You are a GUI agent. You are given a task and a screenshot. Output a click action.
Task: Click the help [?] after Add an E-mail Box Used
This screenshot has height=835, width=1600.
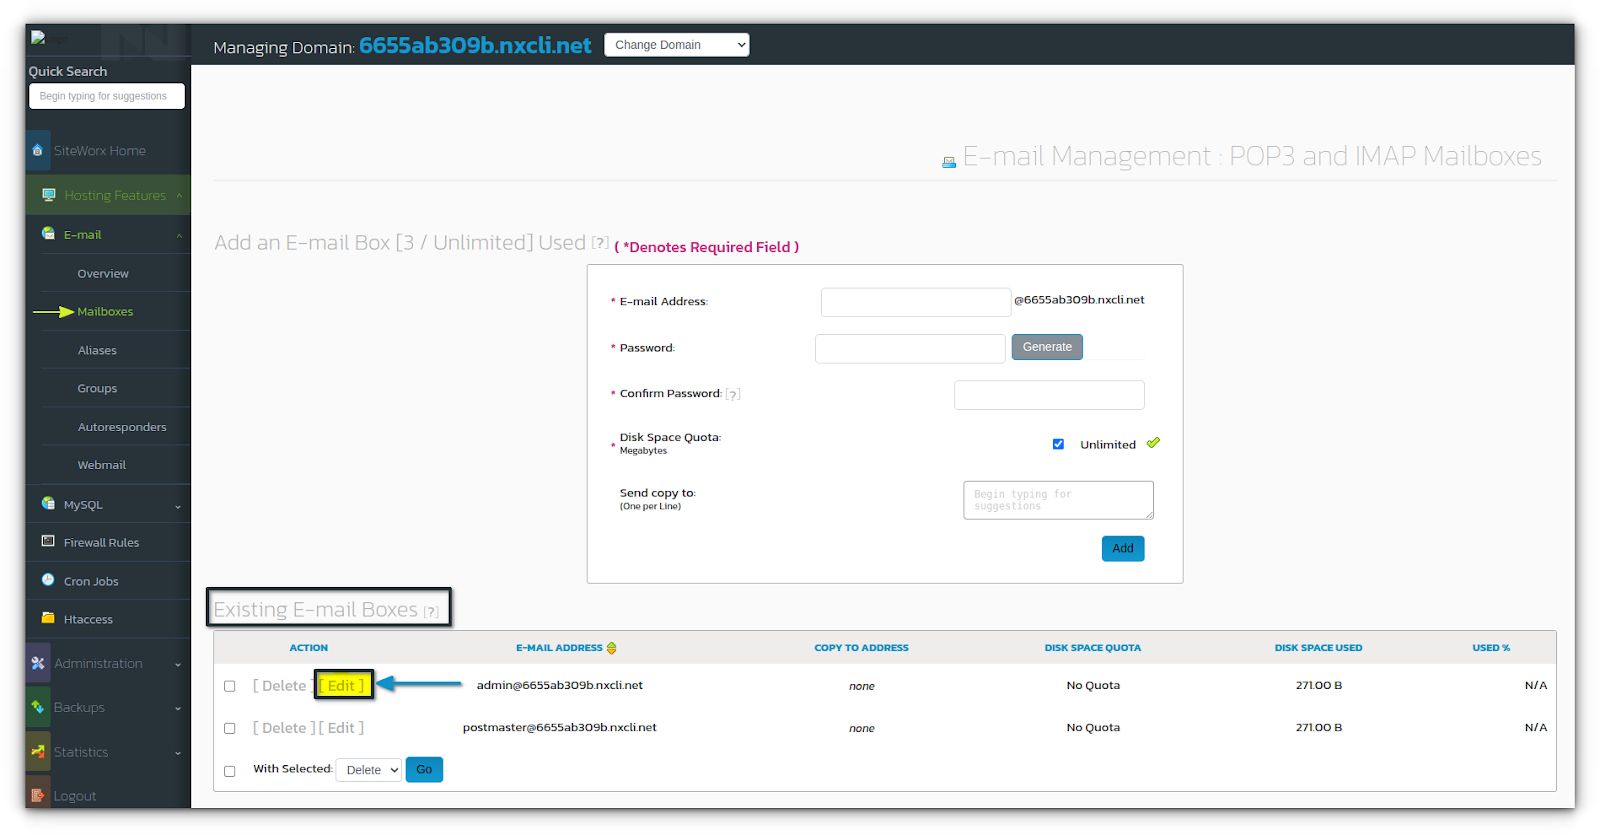tap(600, 242)
